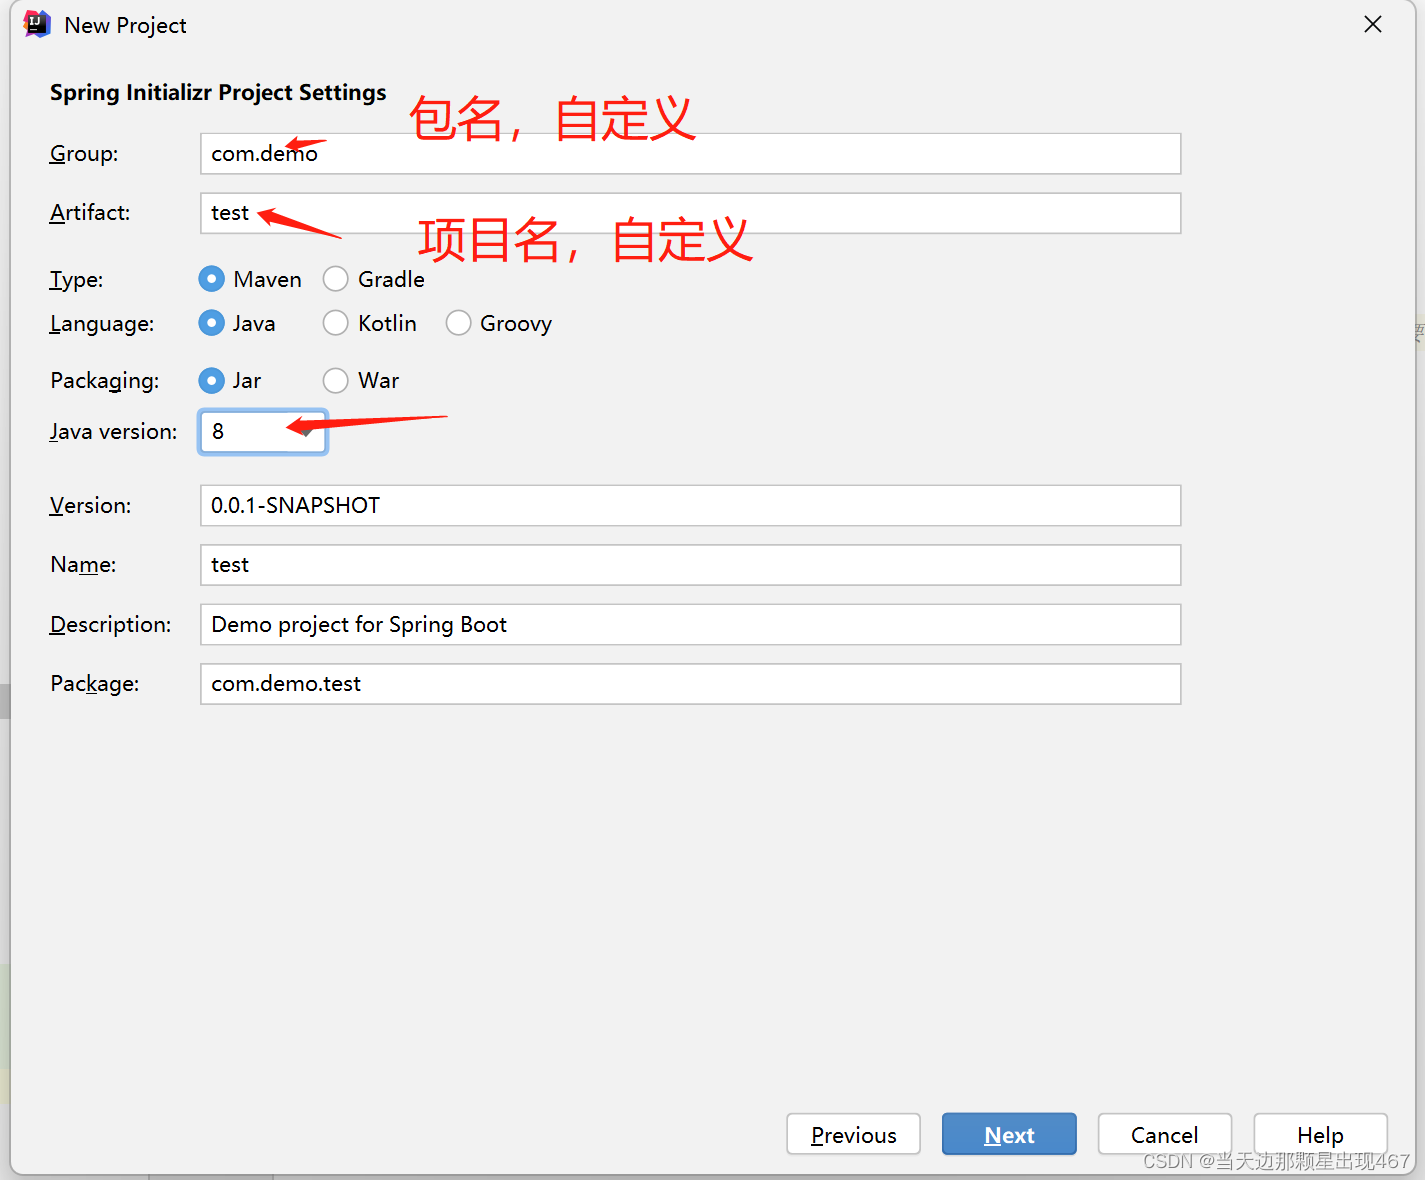Choose Jar packaging option
Image resolution: width=1425 pixels, height=1180 pixels.
coord(211,380)
